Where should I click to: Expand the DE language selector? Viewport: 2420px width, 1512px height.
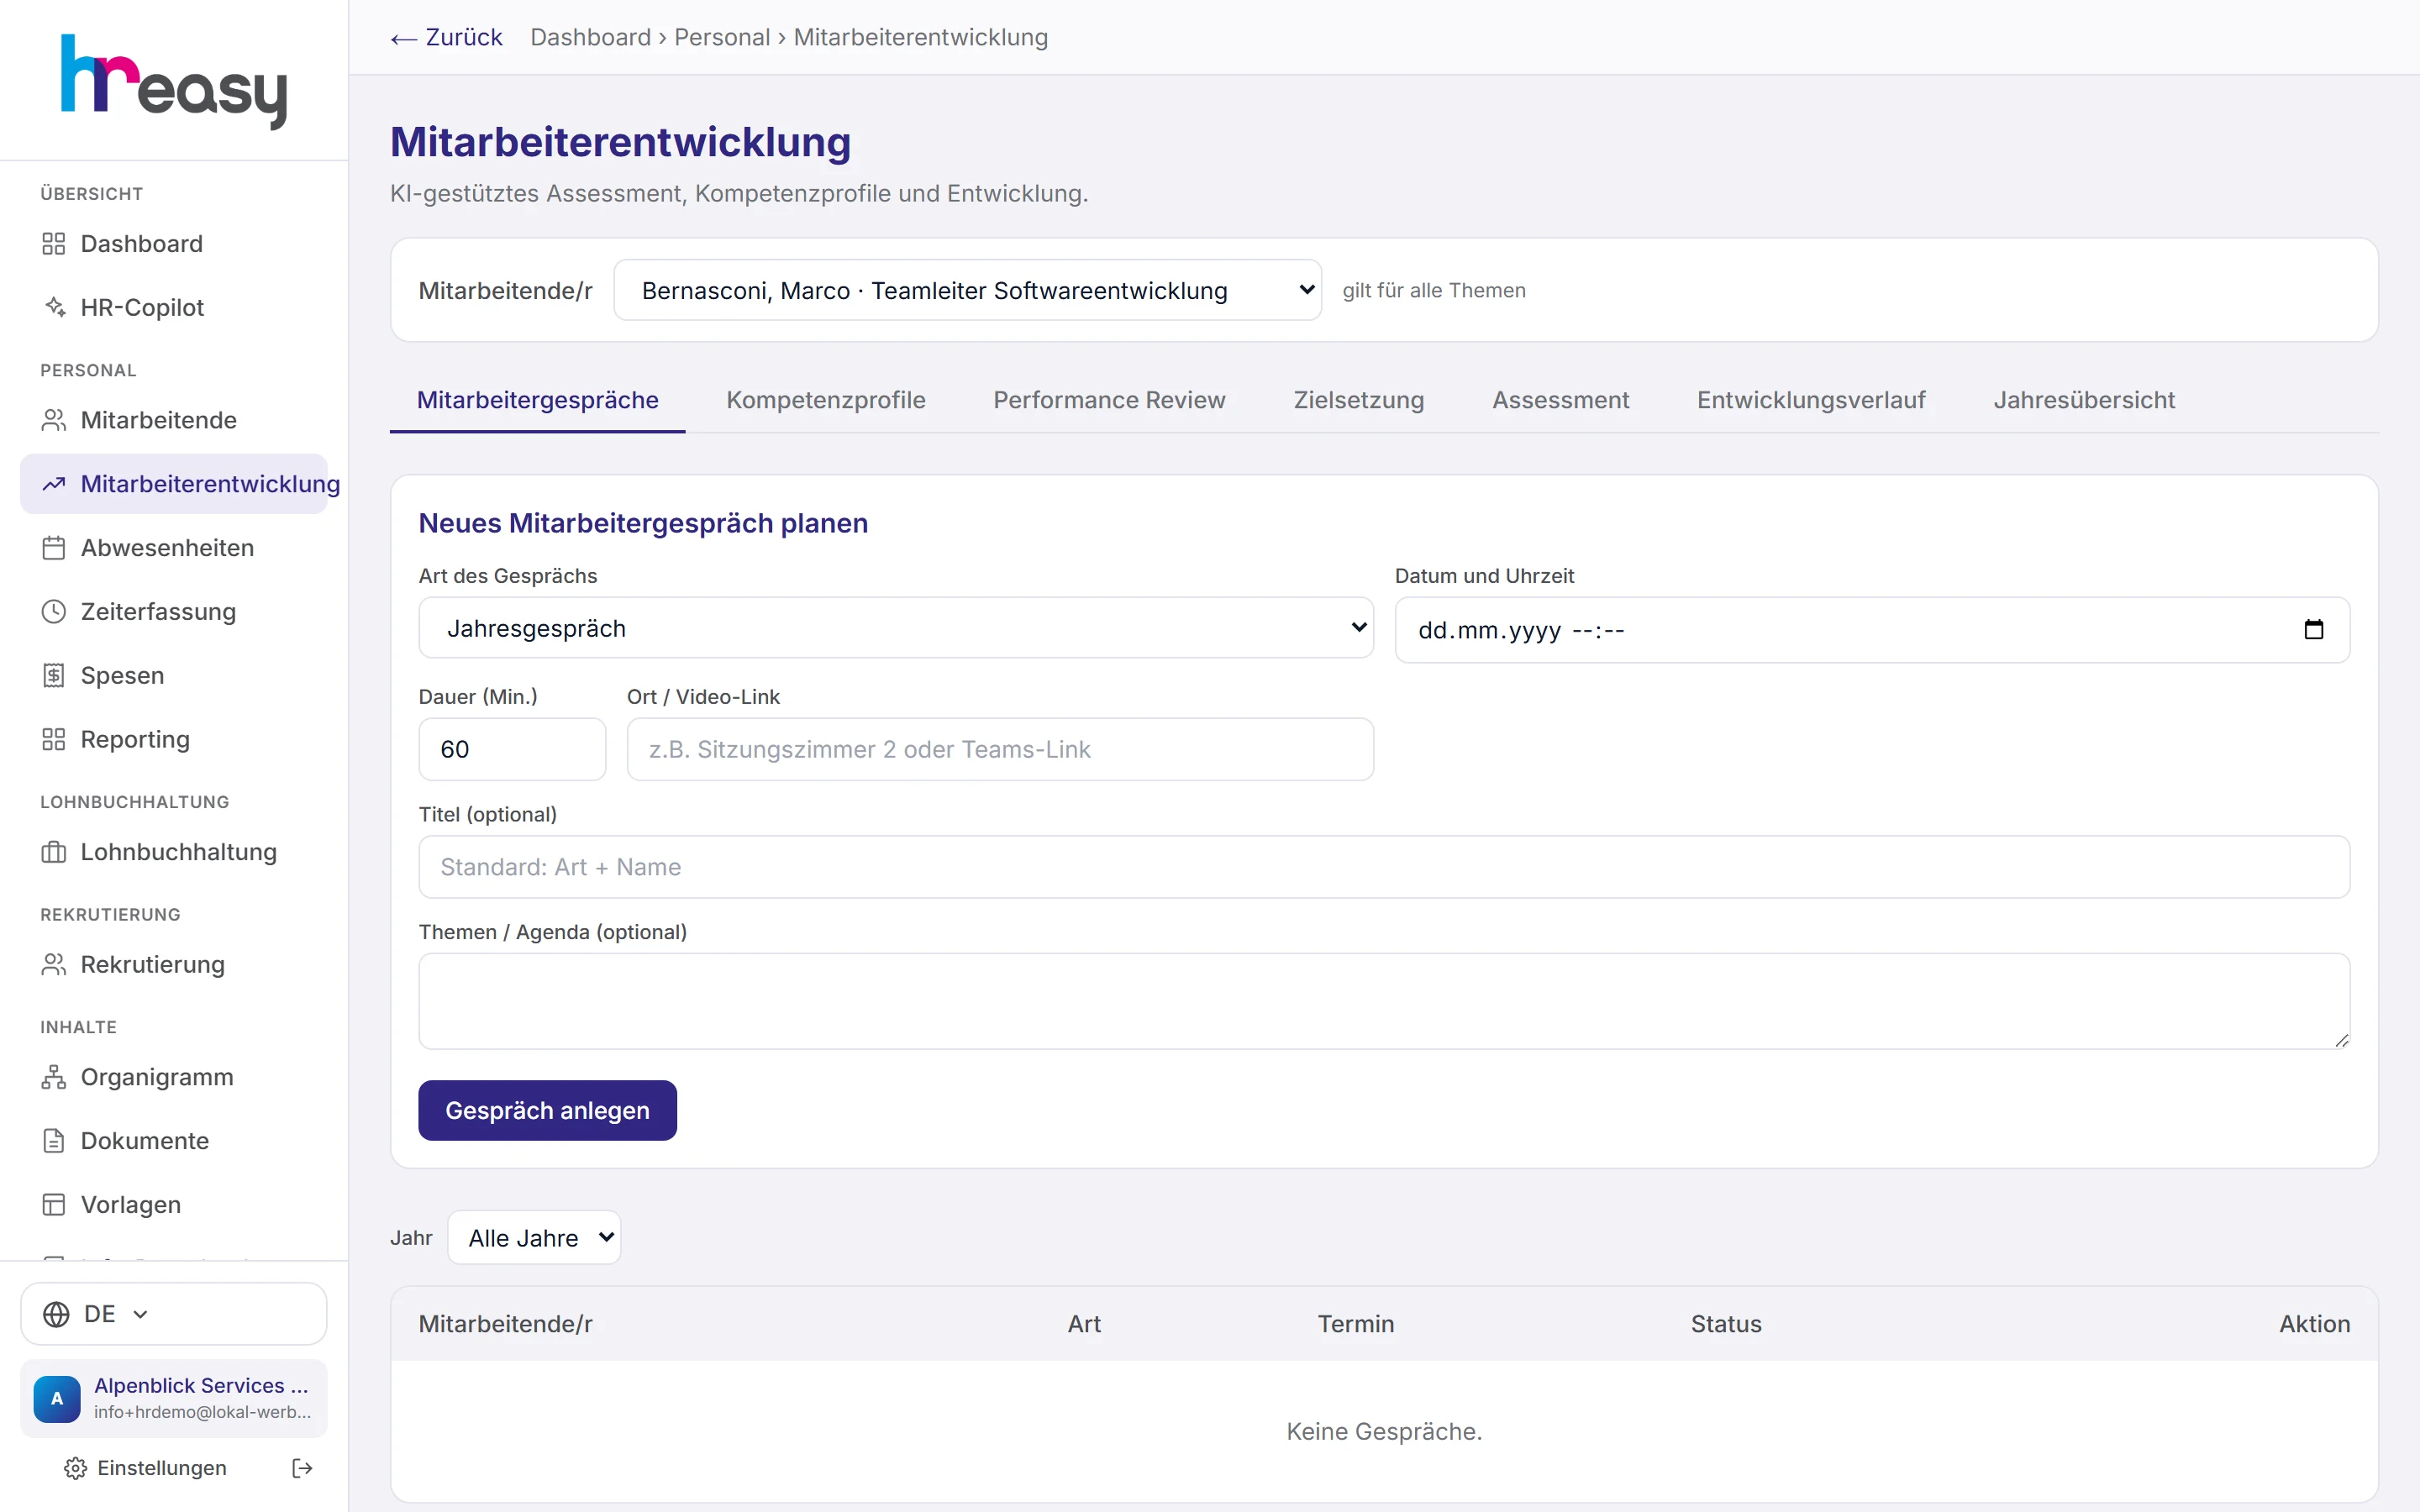[x=174, y=1314]
